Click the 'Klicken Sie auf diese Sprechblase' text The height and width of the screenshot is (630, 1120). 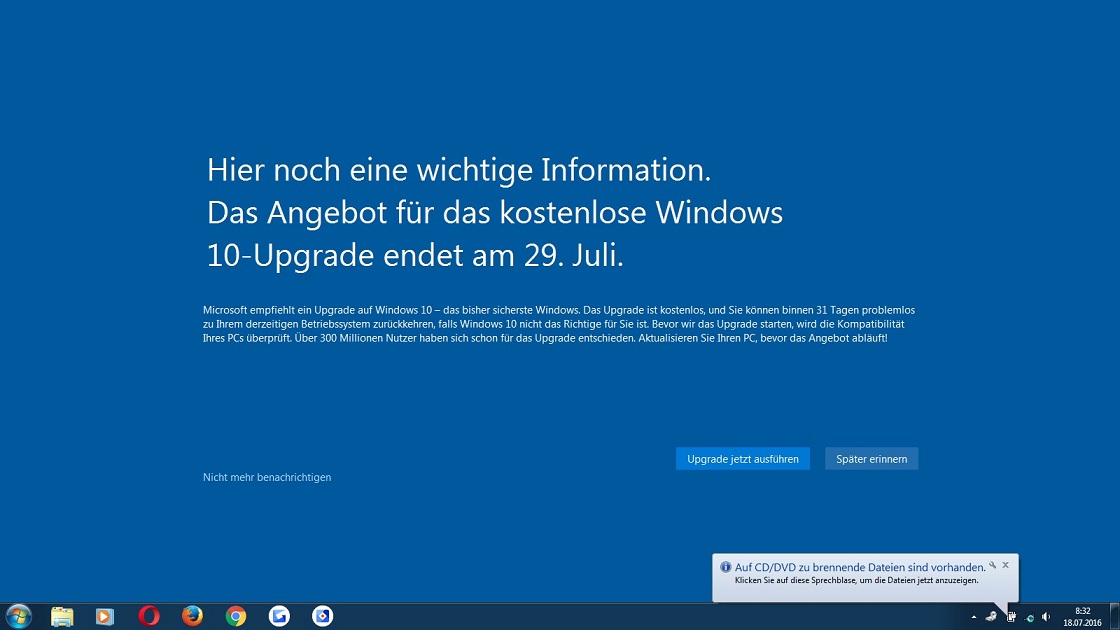tap(856, 581)
